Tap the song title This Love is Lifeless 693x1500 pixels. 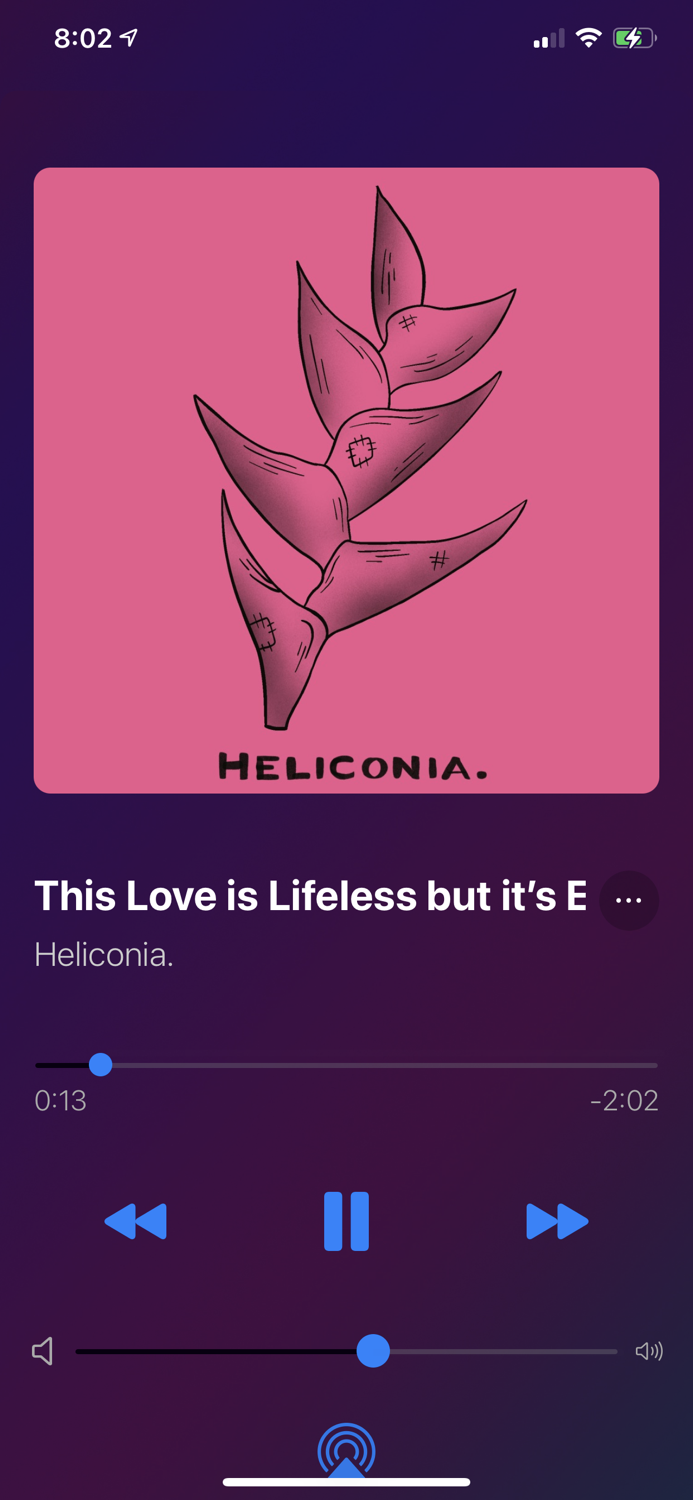pyautogui.click(x=310, y=896)
